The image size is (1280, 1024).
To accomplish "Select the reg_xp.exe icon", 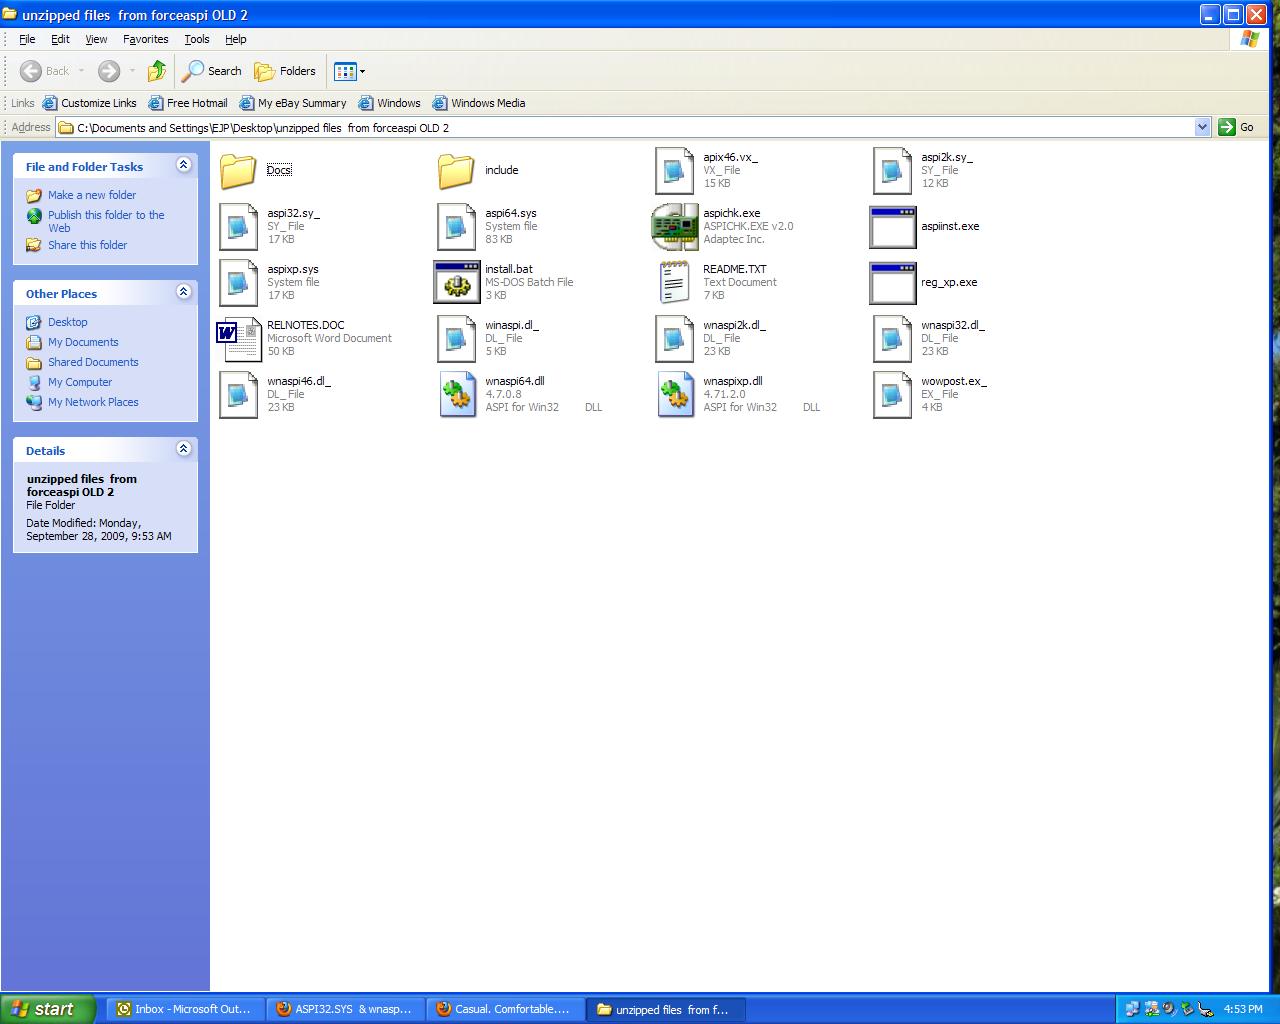I will [892, 283].
